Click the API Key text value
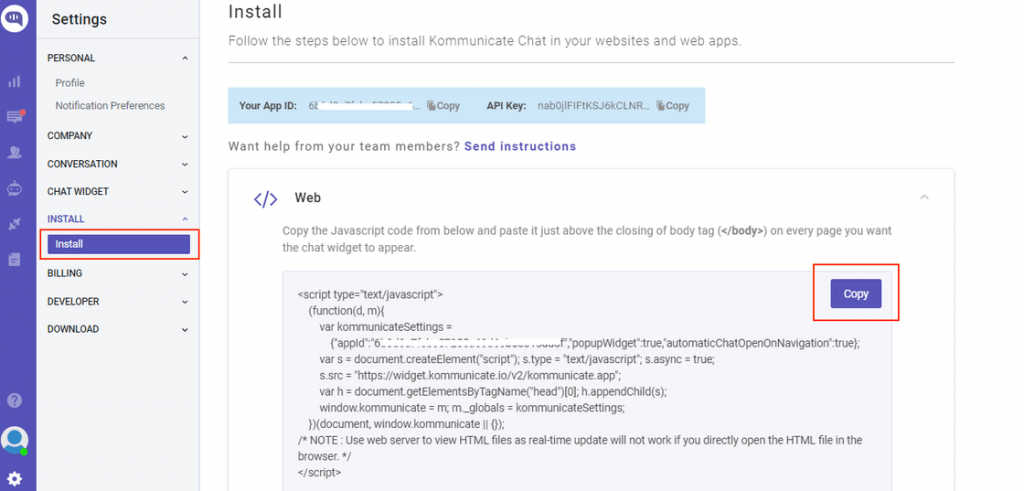The width and height of the screenshot is (1024, 491). tap(594, 106)
